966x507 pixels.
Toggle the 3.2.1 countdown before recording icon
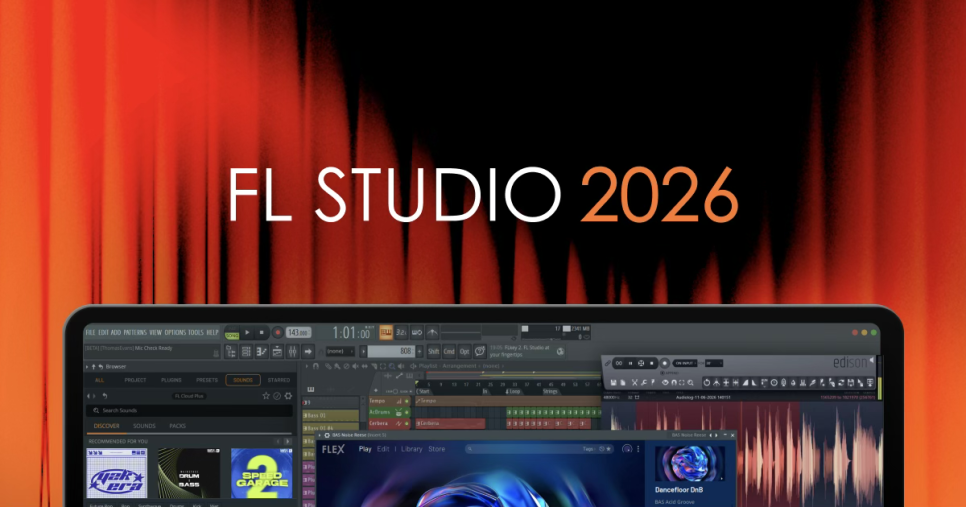tap(401, 333)
